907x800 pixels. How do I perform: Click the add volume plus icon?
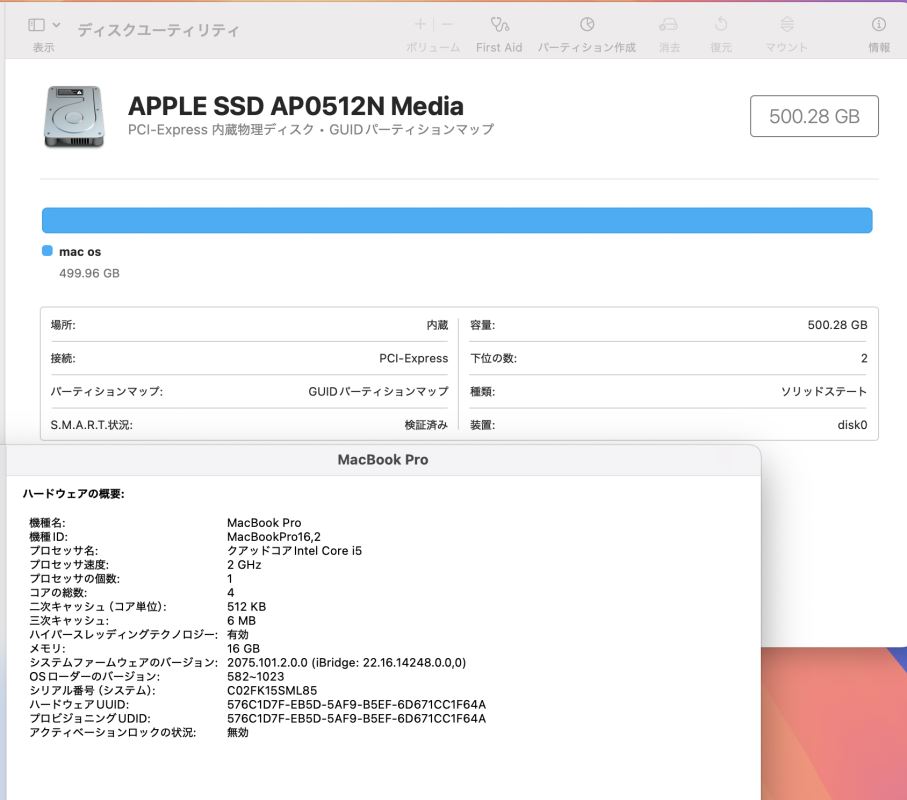421,24
